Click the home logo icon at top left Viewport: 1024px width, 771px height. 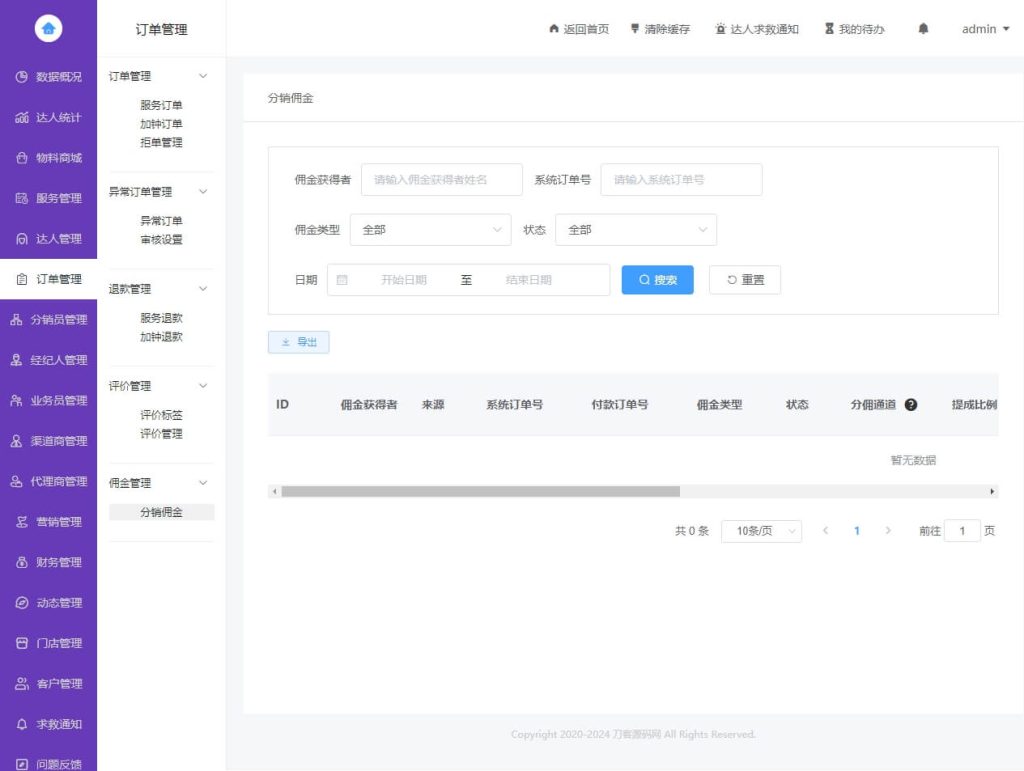48,29
